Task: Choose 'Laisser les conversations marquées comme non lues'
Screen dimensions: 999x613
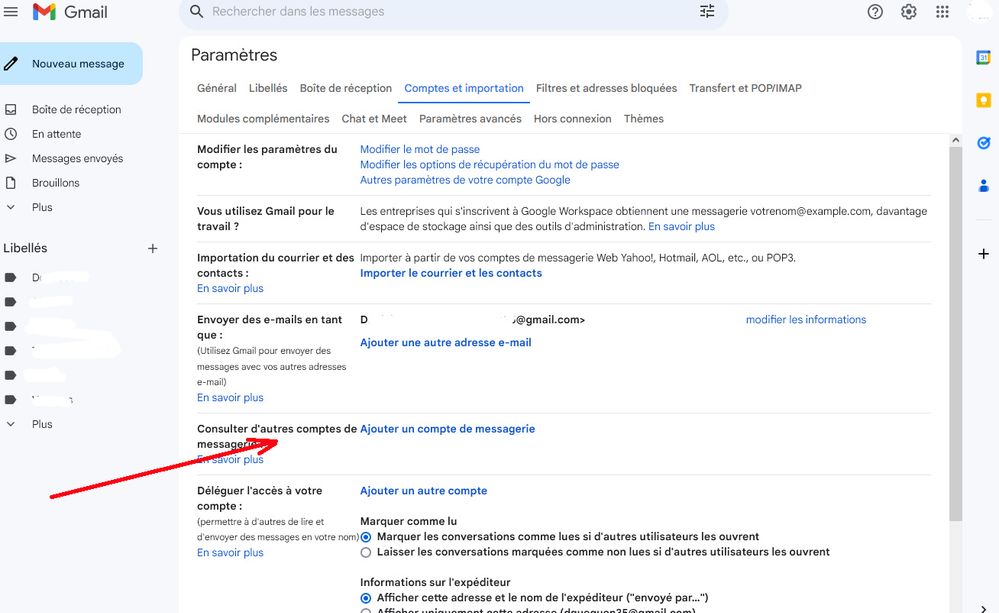Action: pos(365,551)
